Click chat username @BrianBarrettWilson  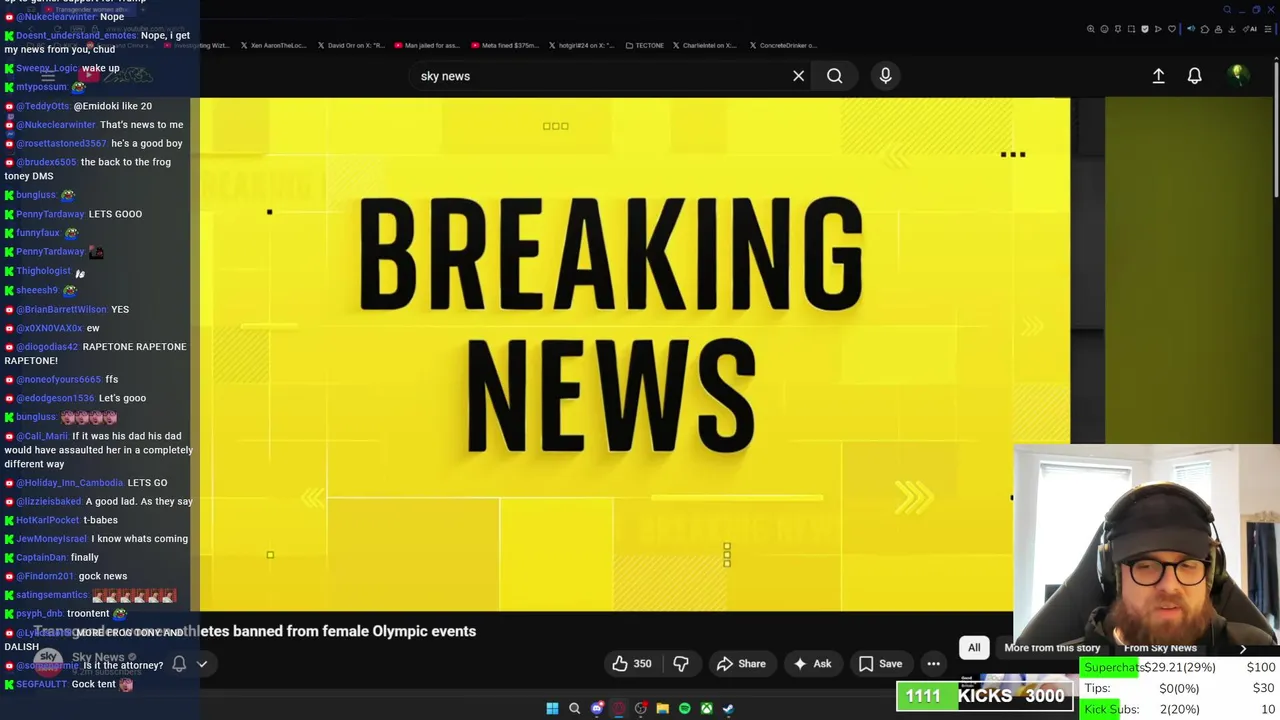[61, 309]
